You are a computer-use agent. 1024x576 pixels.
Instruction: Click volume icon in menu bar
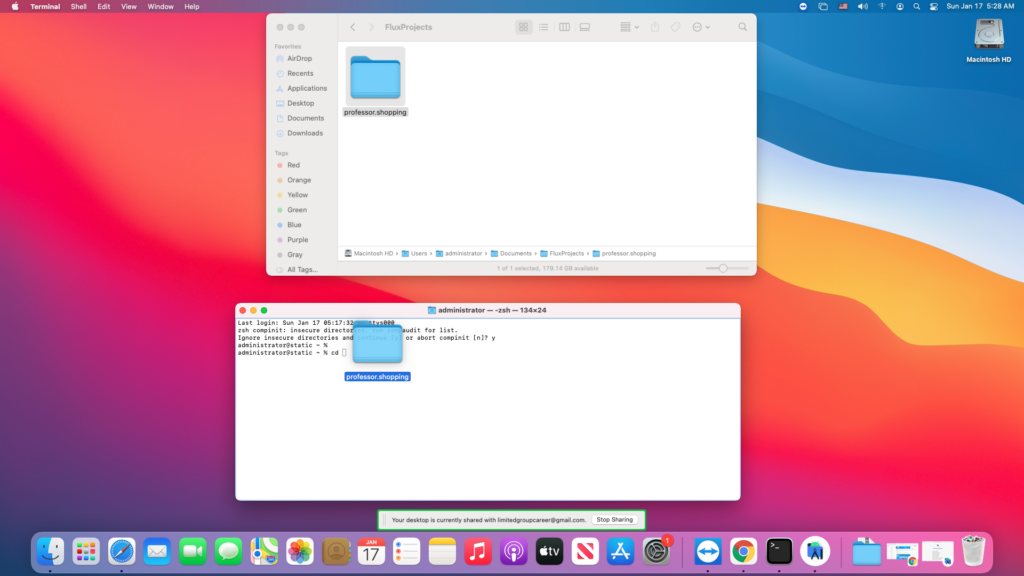click(x=863, y=7)
